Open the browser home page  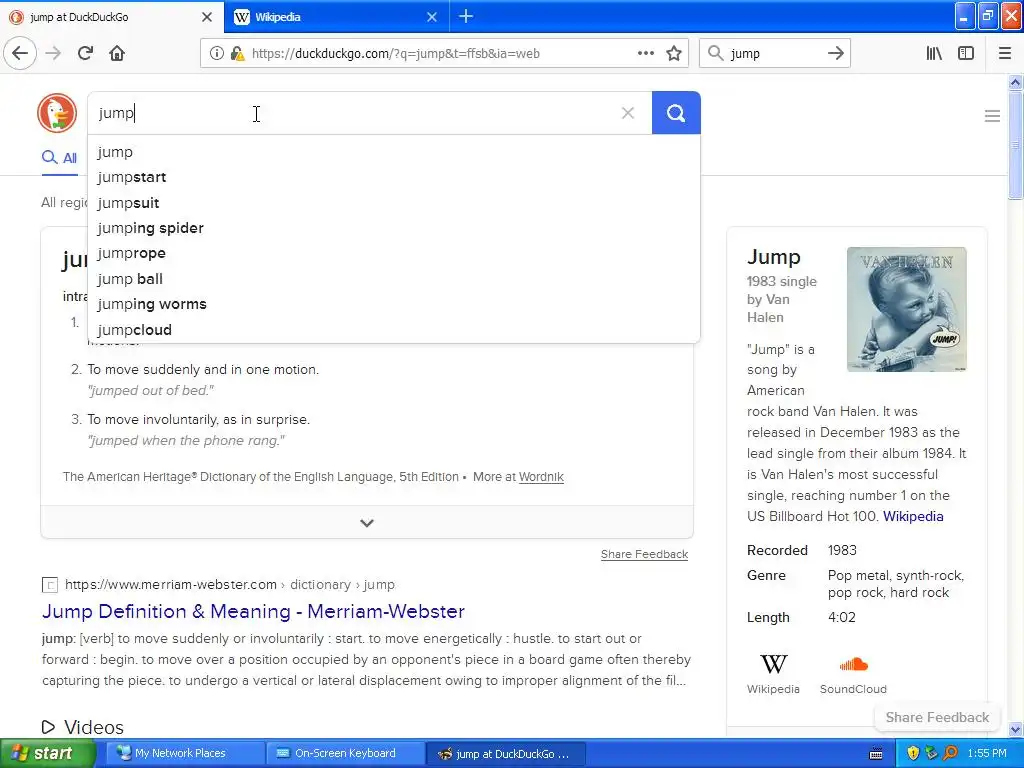117,54
